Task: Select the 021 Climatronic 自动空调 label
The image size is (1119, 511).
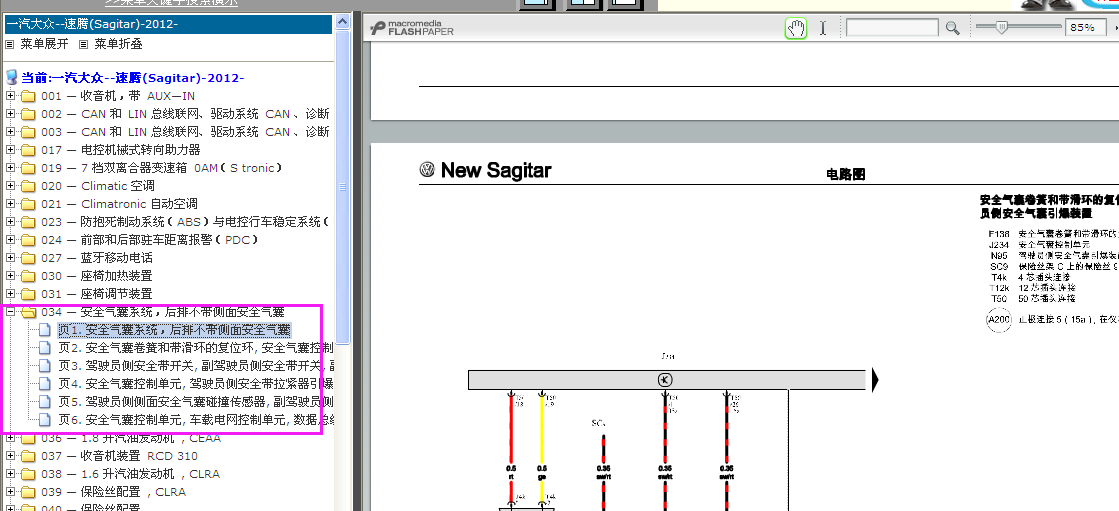Action: (119, 204)
